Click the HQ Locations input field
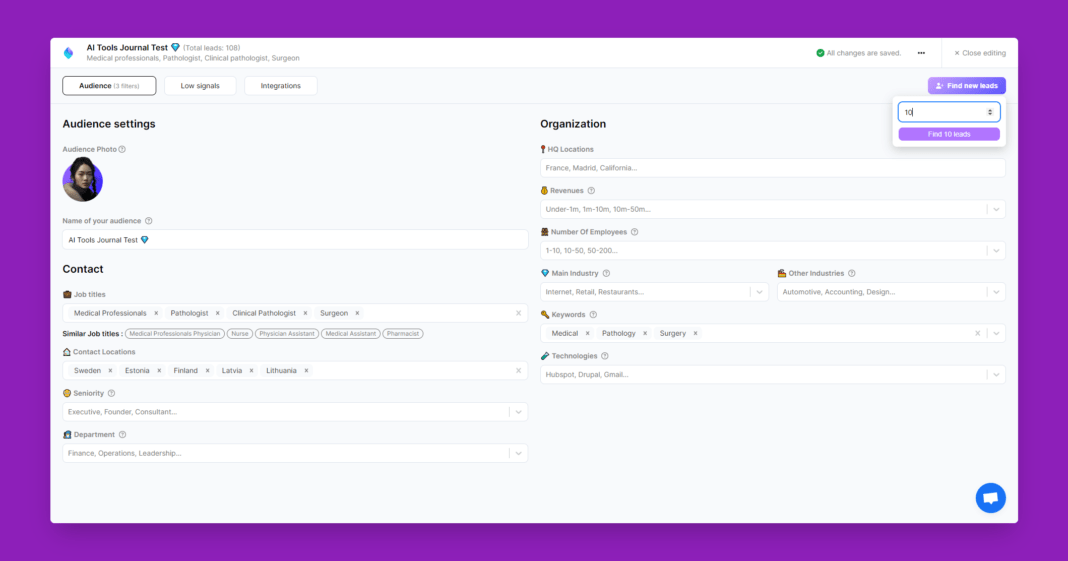The height and width of the screenshot is (561, 1068). click(772, 168)
